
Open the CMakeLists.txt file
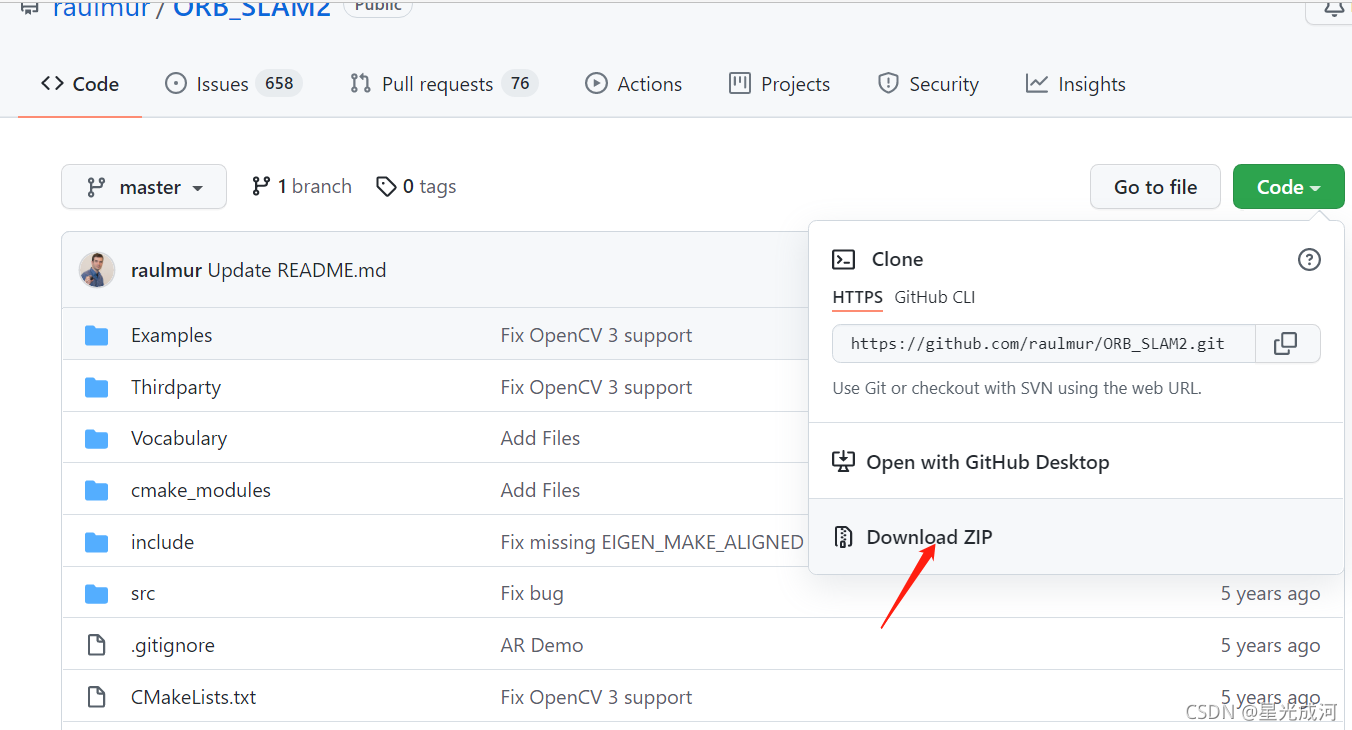193,697
